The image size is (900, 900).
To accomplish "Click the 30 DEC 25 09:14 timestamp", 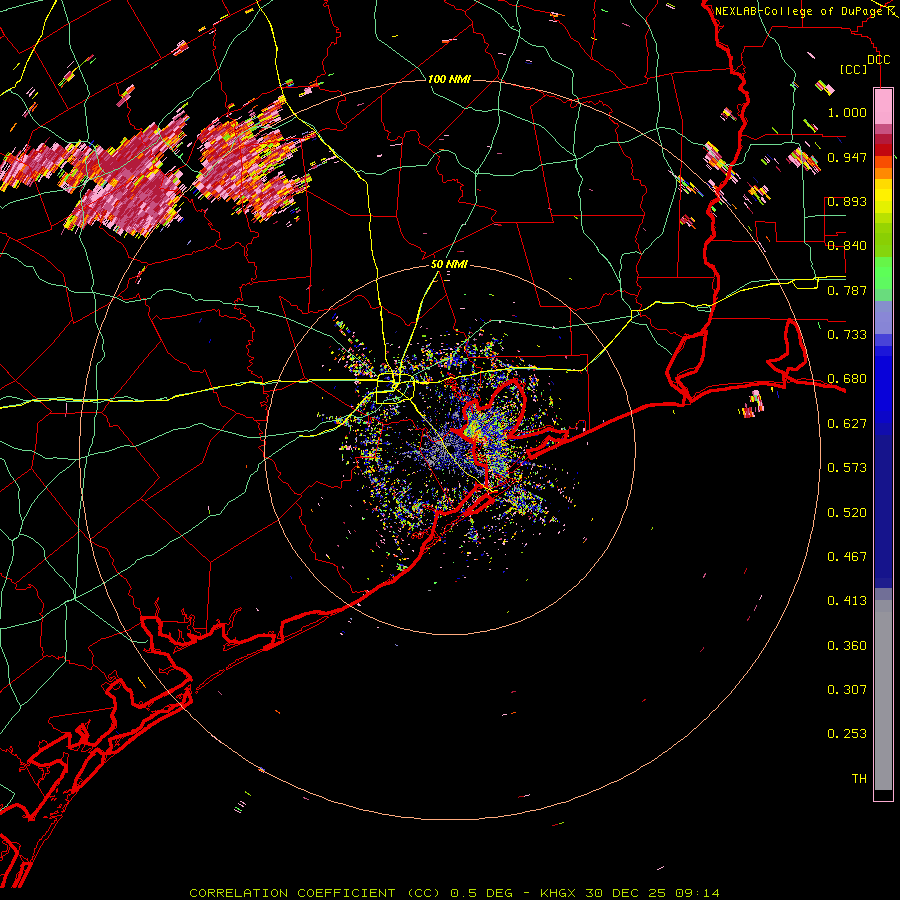I will 652,893.
